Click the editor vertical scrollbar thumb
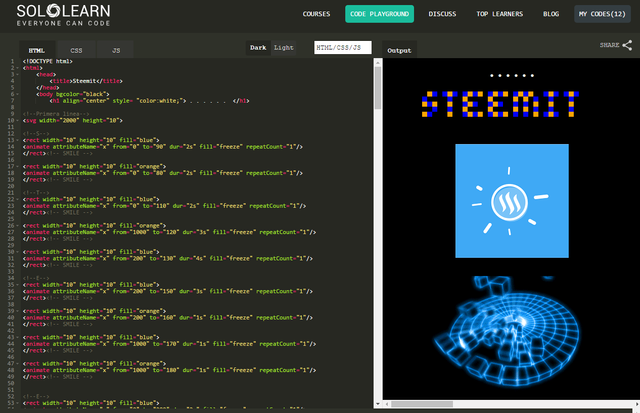This screenshot has height=413, width=640. [378, 88]
